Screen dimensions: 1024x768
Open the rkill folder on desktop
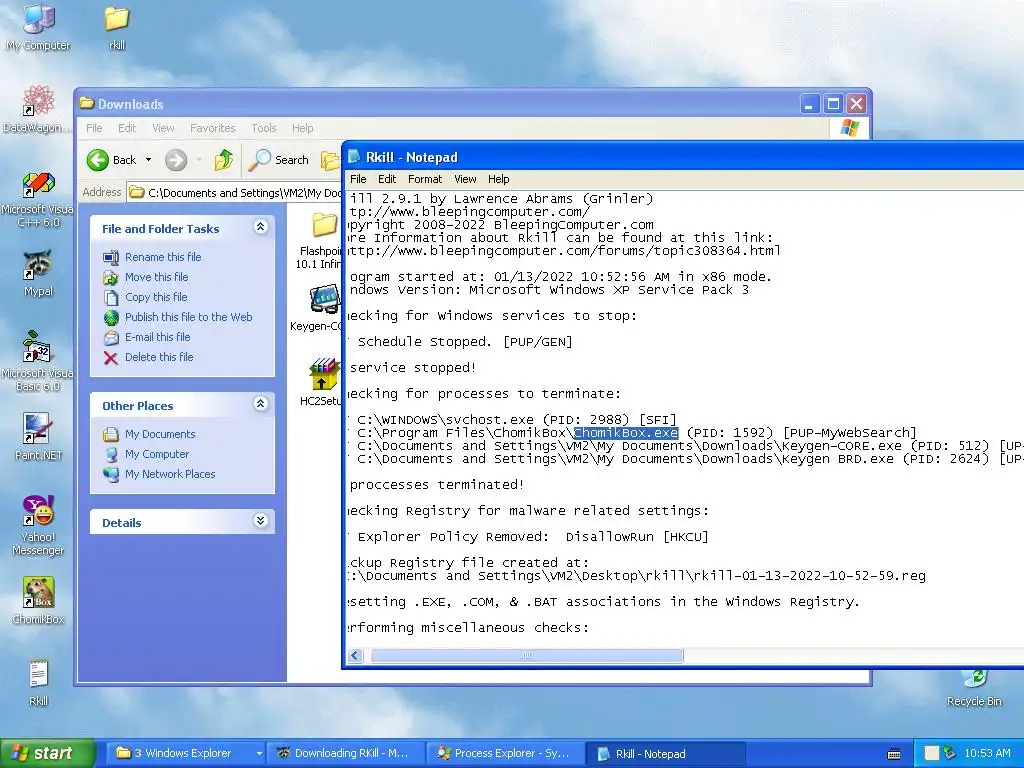[117, 26]
